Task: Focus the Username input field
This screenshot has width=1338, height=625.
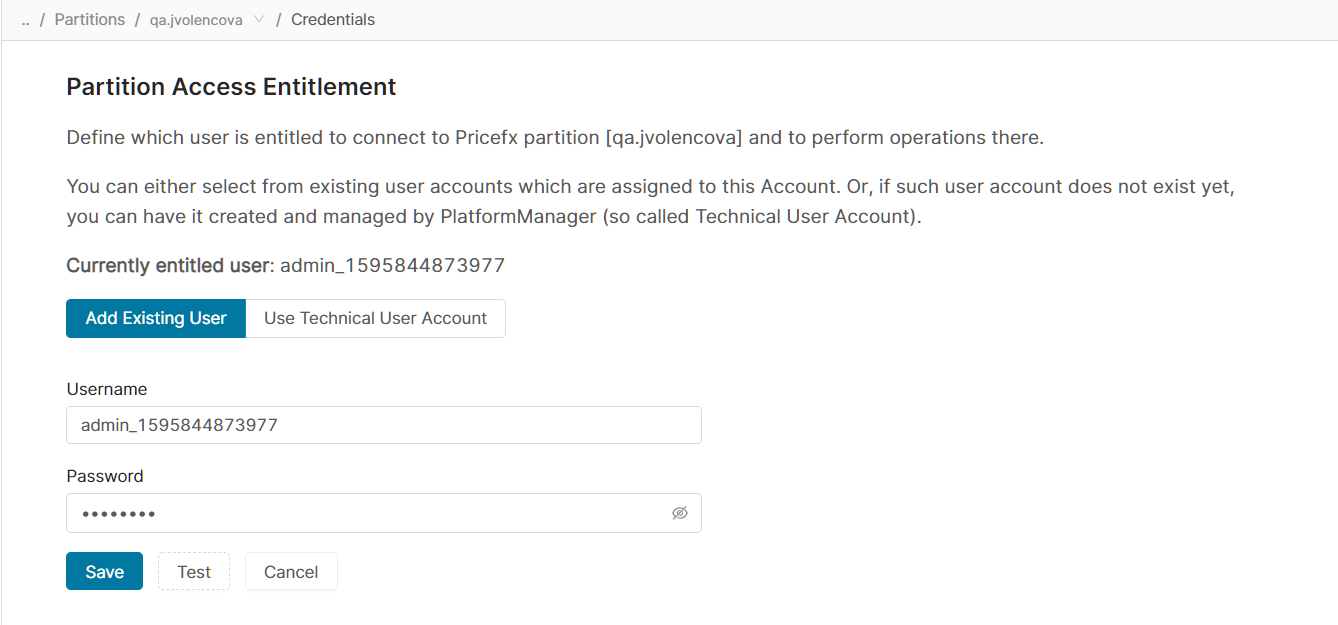Action: pyautogui.click(x=383, y=425)
